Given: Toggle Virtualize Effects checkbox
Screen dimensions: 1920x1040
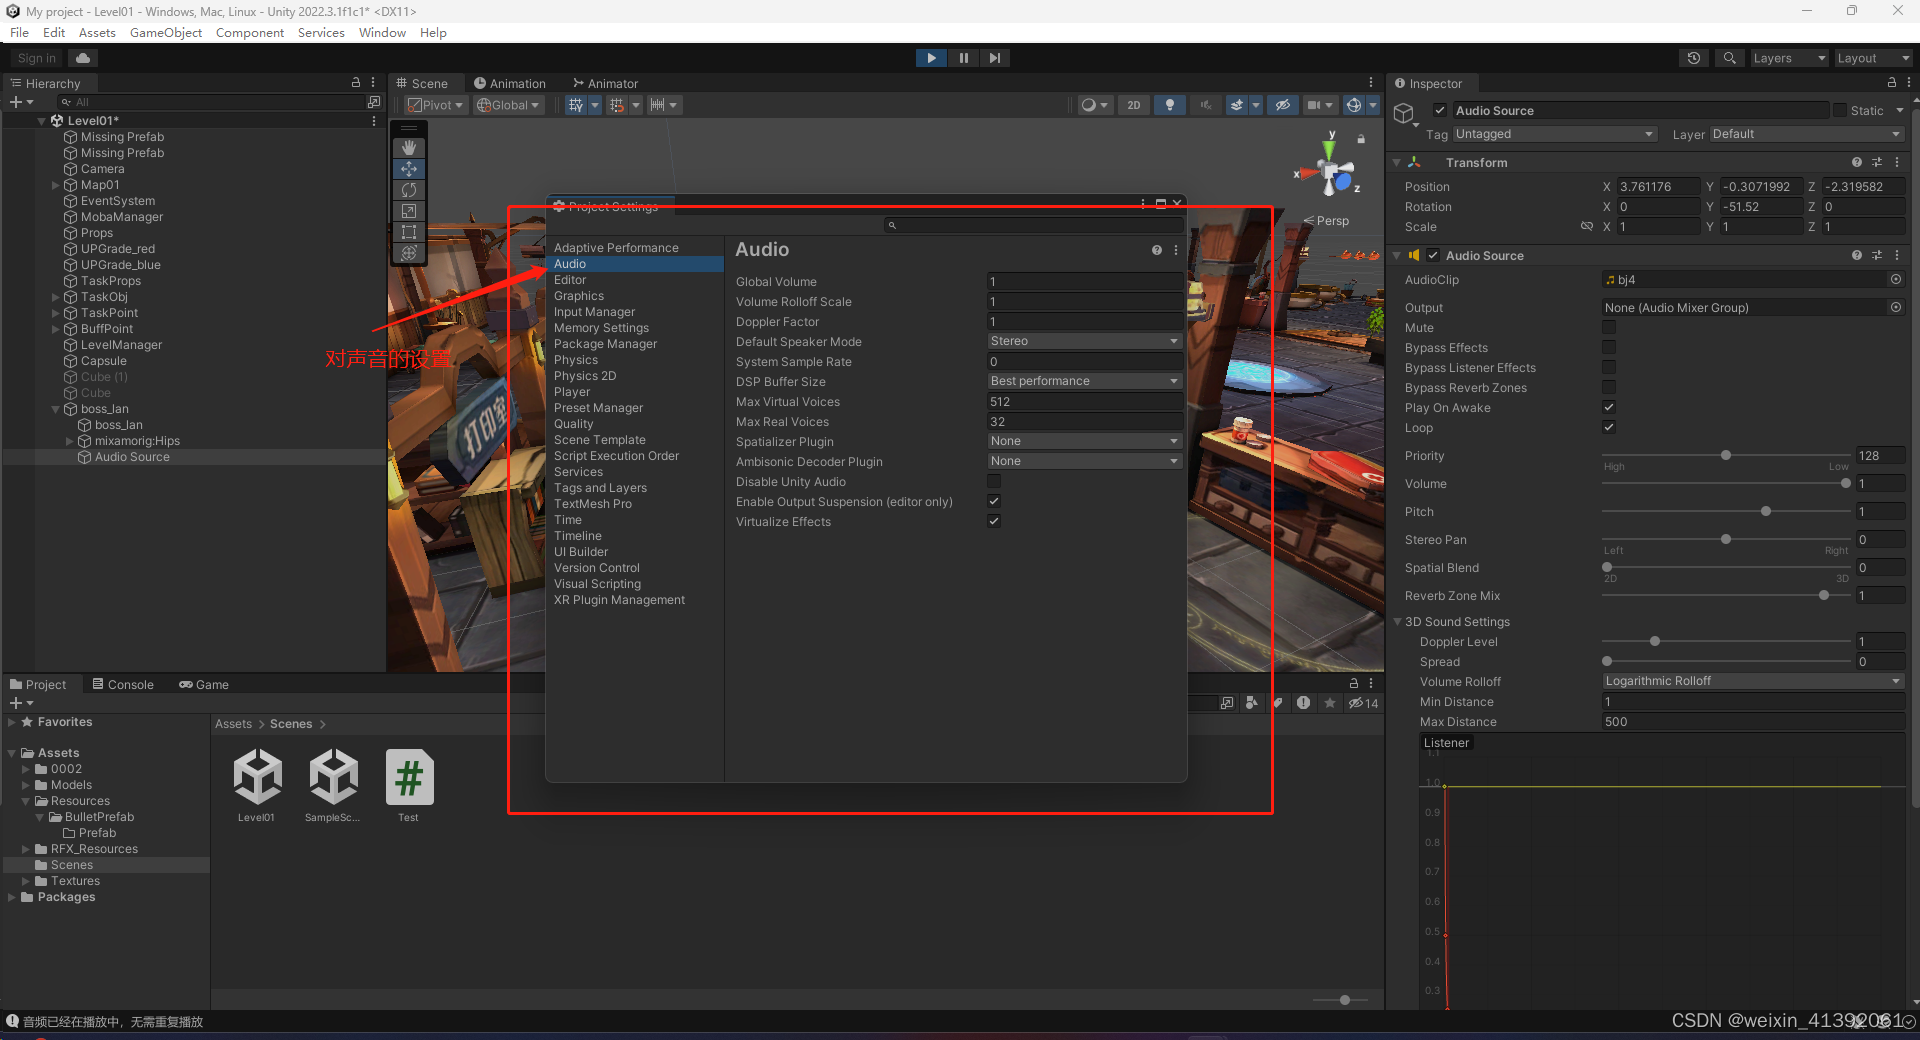Looking at the screenshot, I should tap(994, 521).
